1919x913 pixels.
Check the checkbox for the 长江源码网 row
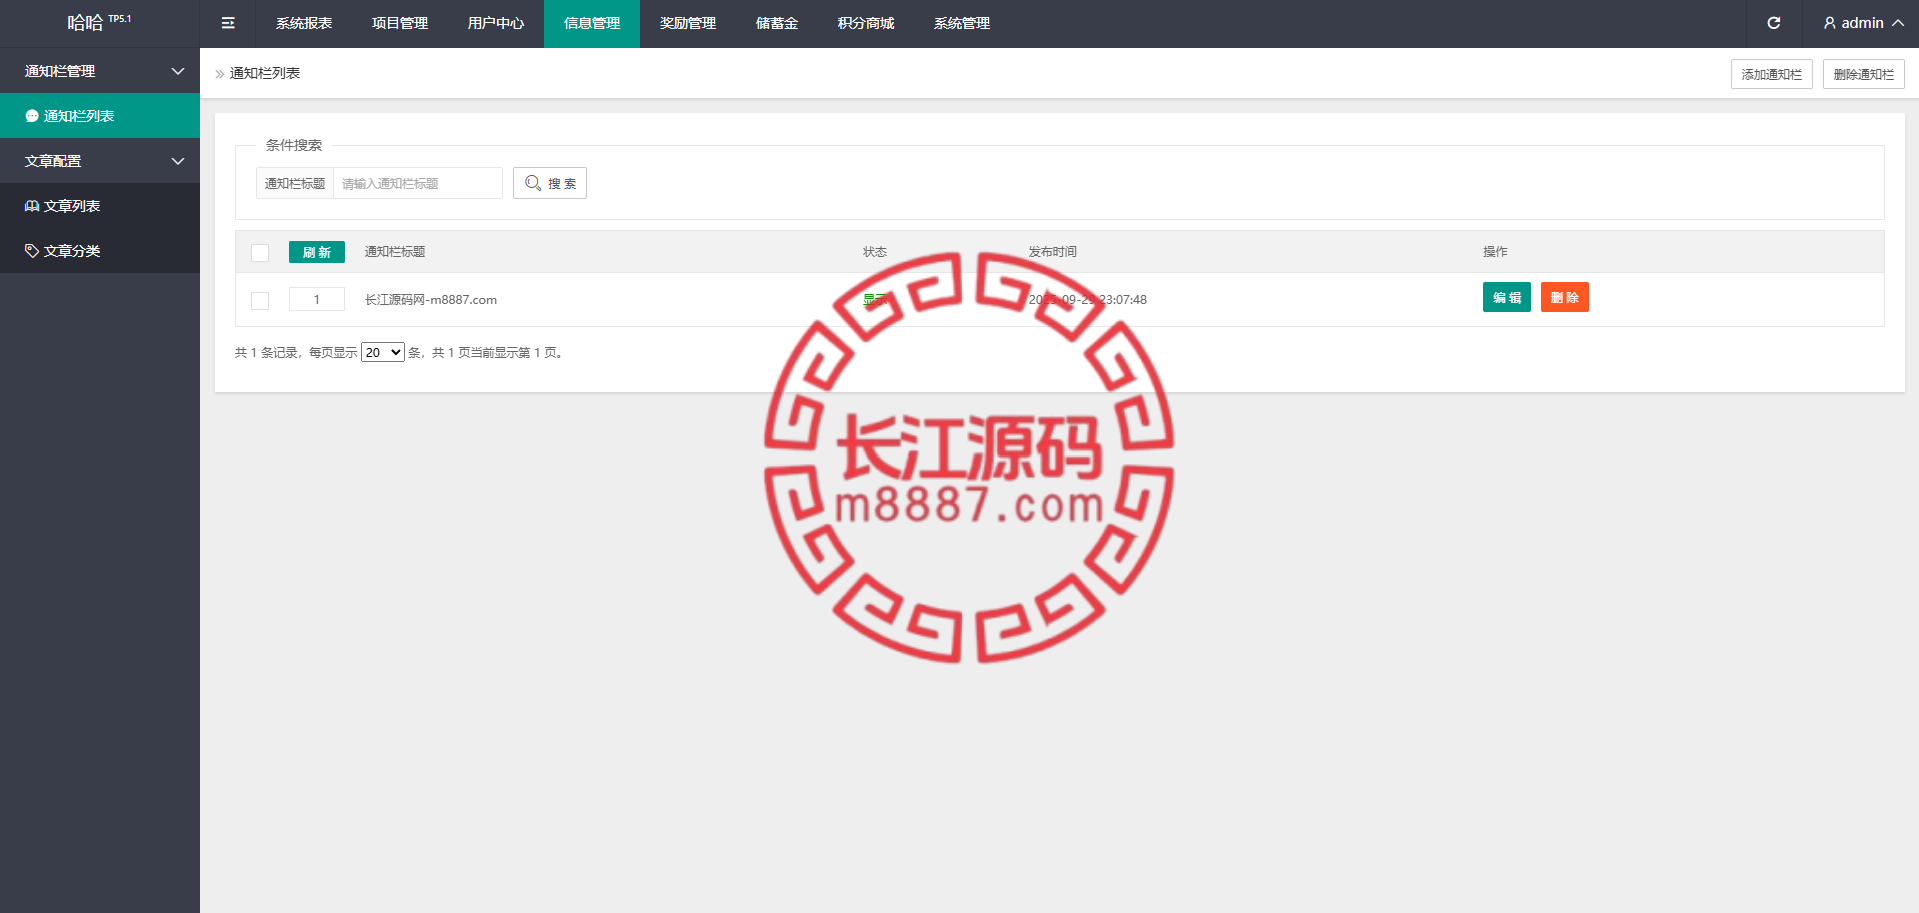[x=260, y=300]
